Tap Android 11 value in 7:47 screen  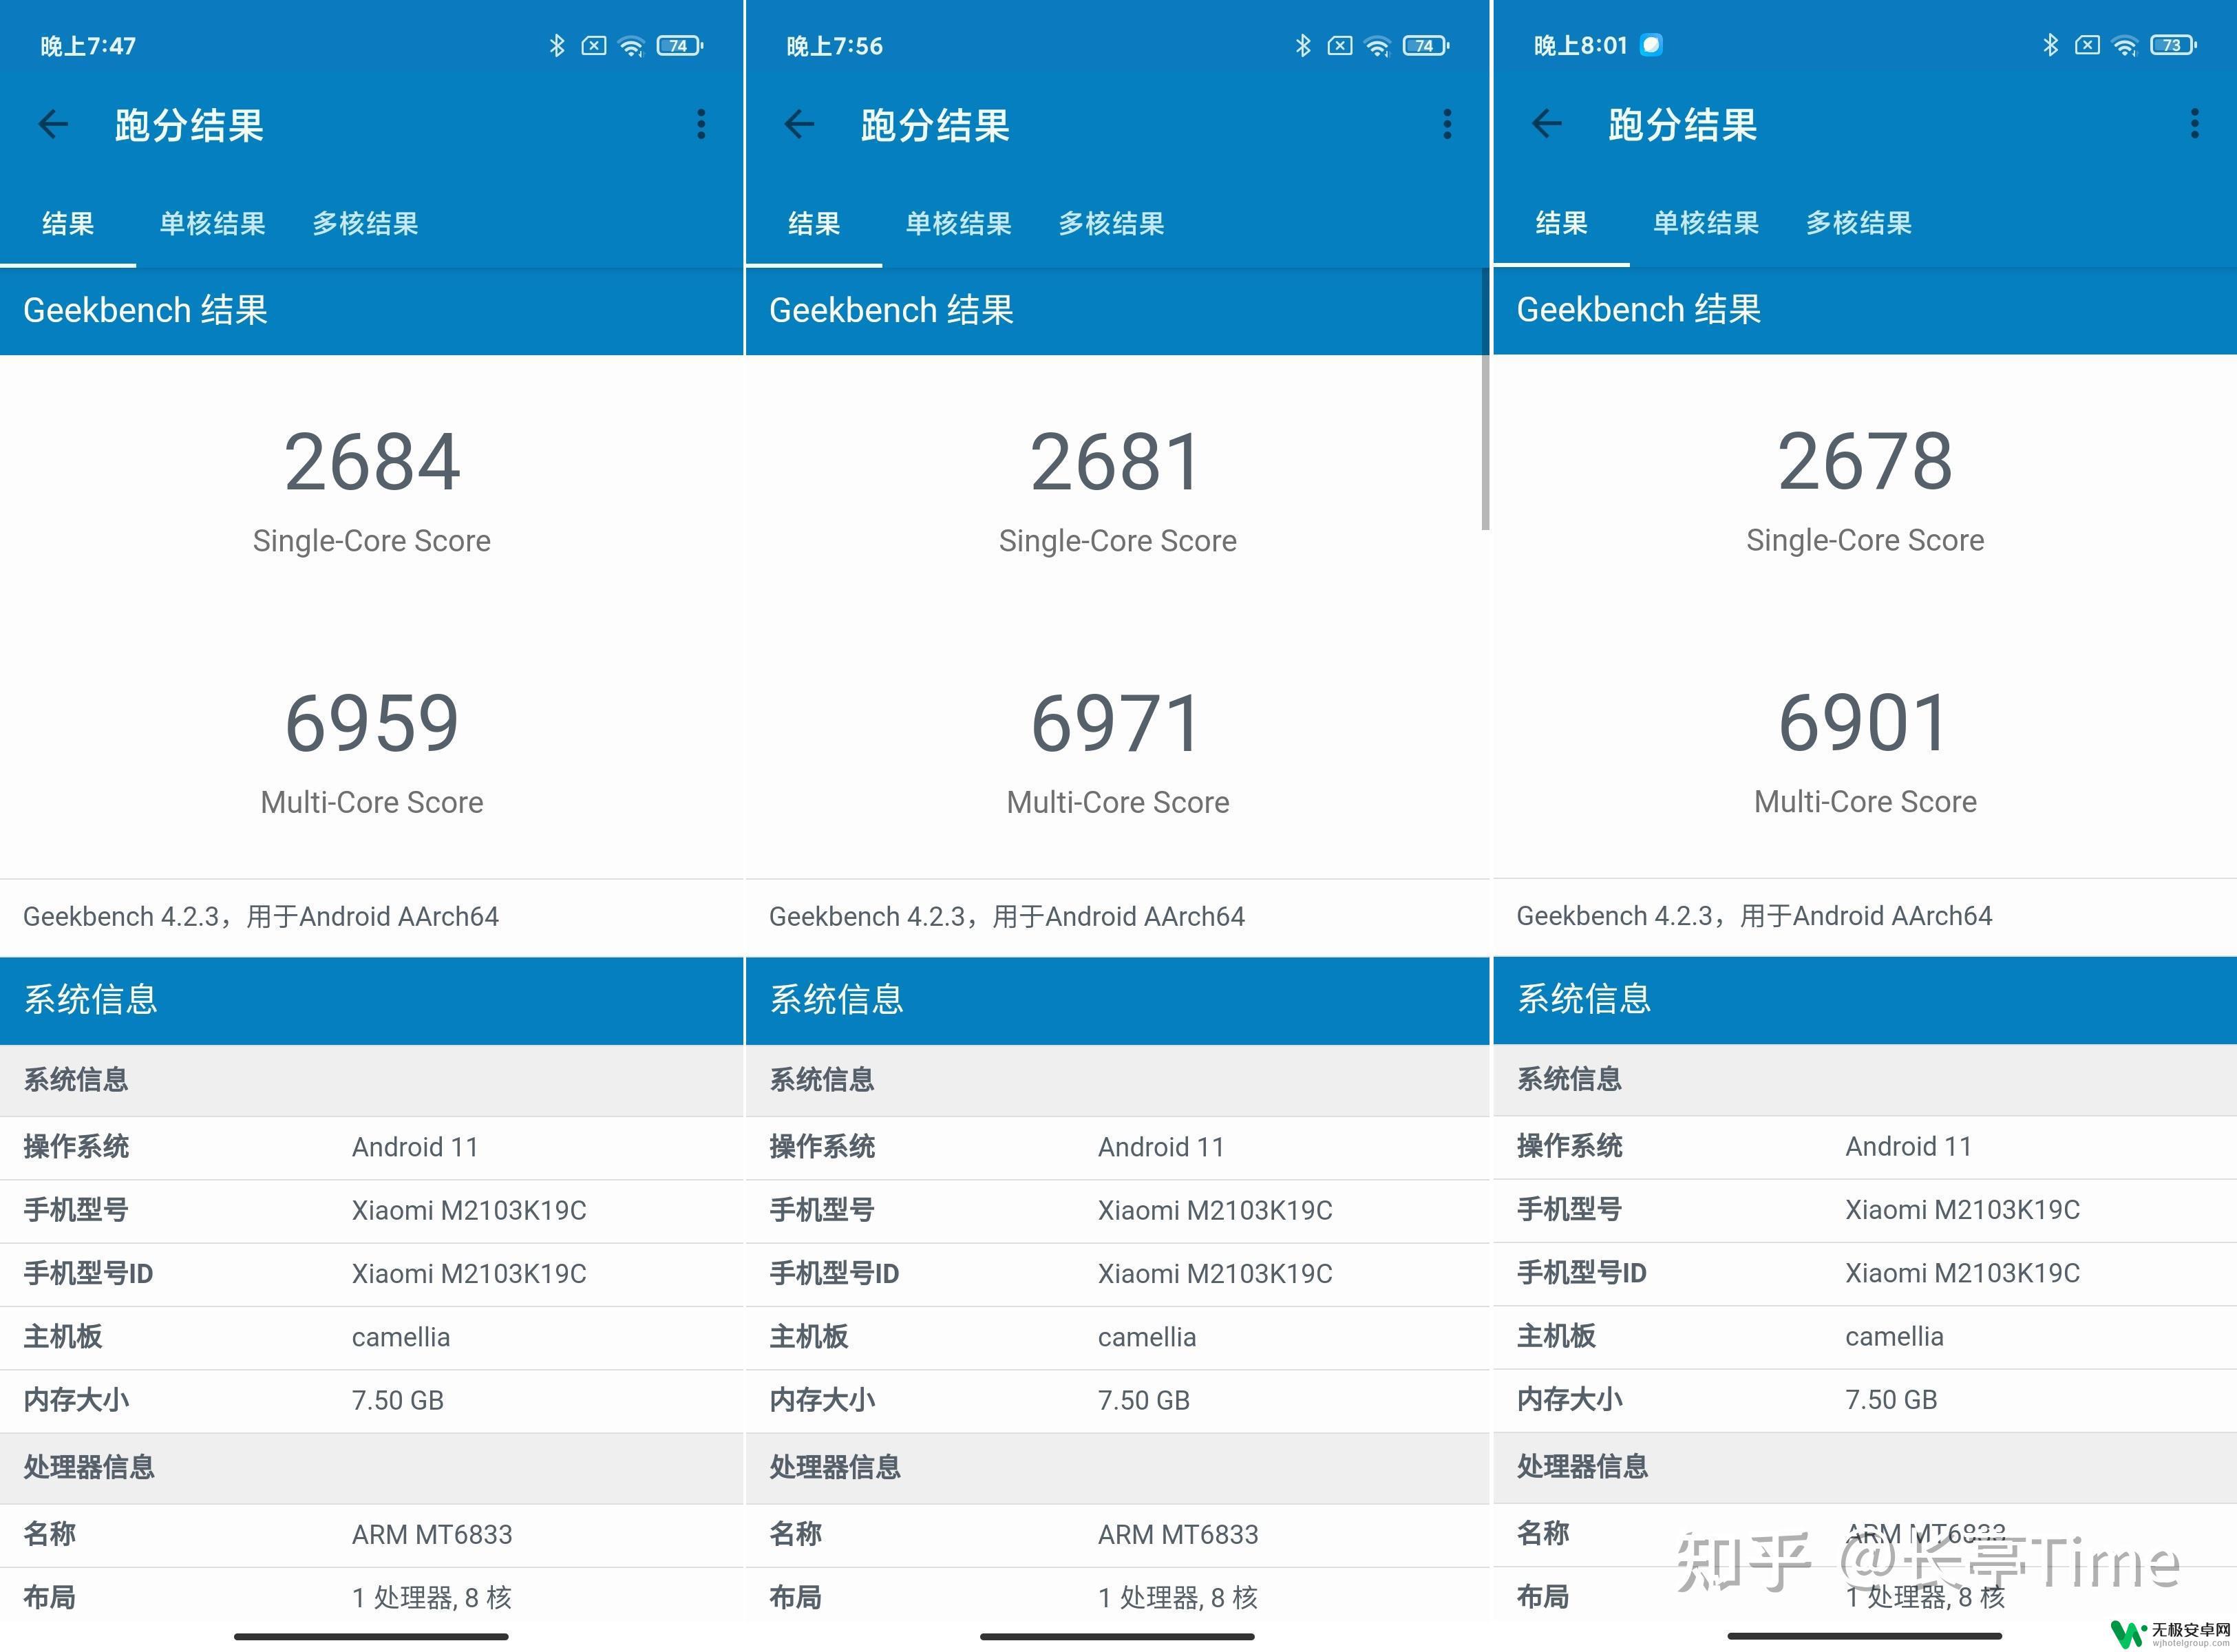click(x=414, y=1147)
